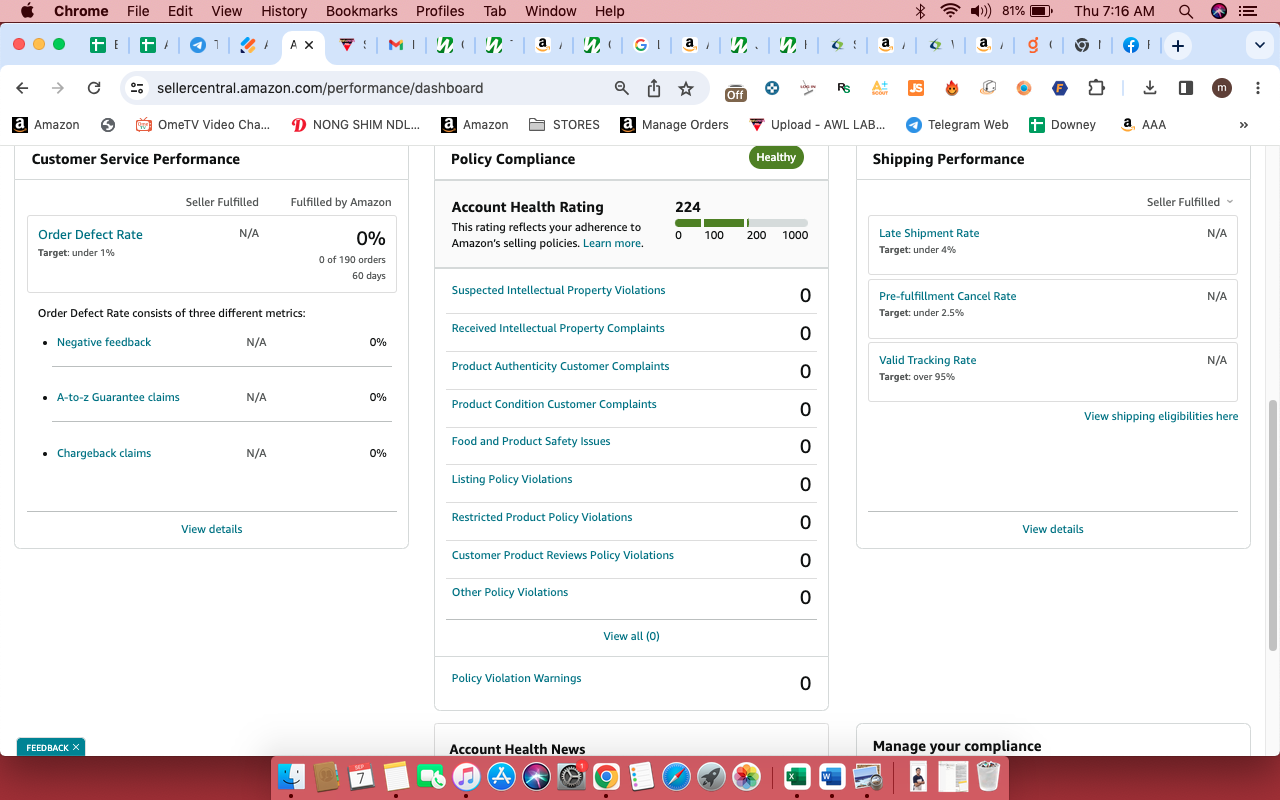The image size is (1280, 800).
Task: Open the tab search chevron dropdown
Action: [x=1259, y=46]
